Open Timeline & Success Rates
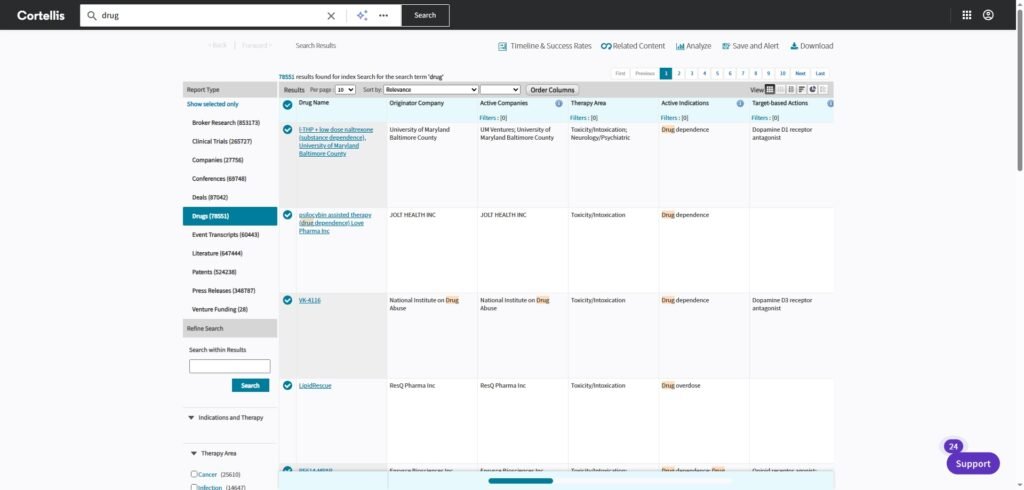Viewport: 1024px width, 490px height. pyautogui.click(x=545, y=46)
